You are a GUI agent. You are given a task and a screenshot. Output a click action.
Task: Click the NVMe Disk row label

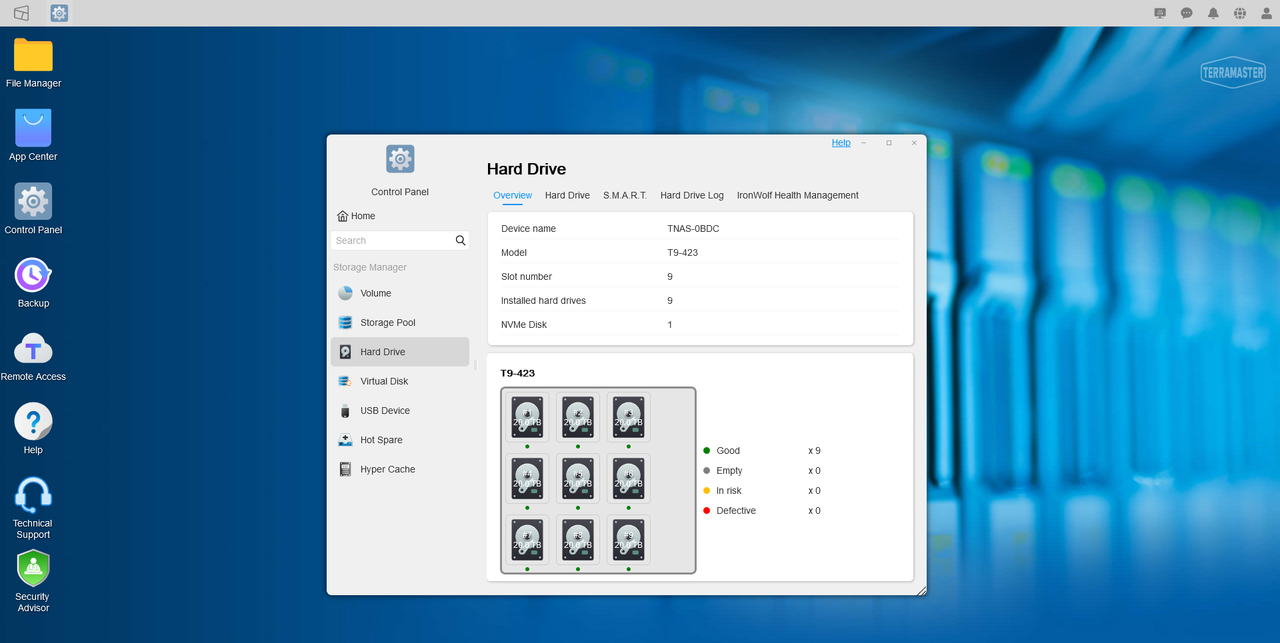click(524, 325)
